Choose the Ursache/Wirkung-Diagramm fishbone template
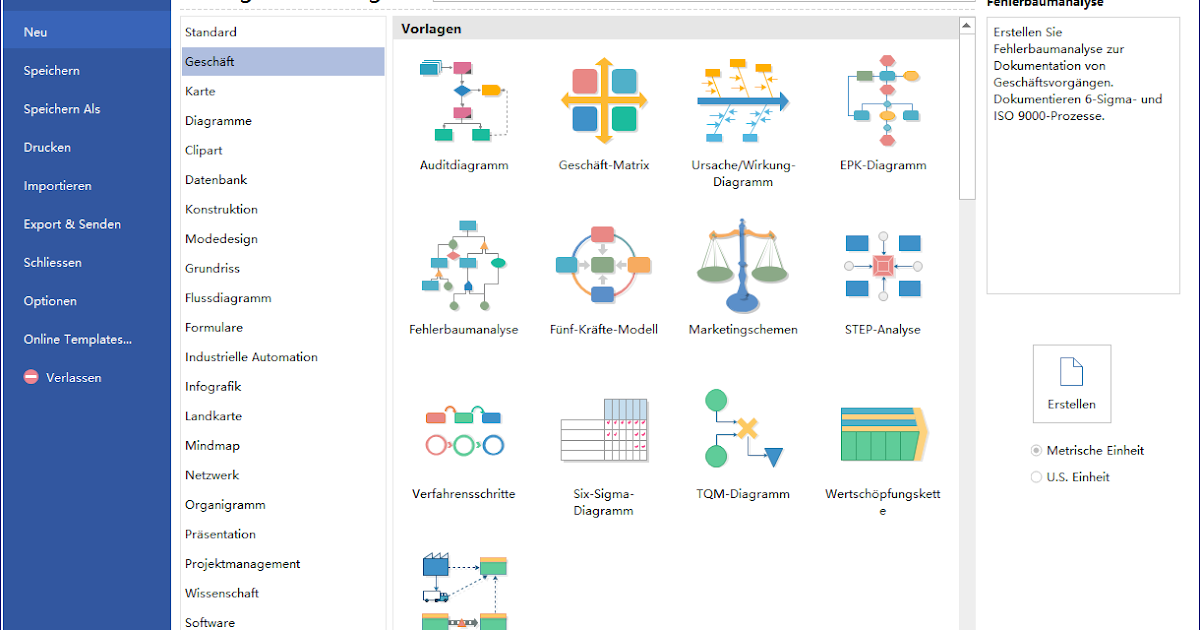This screenshot has height=630, width=1200. [743, 101]
